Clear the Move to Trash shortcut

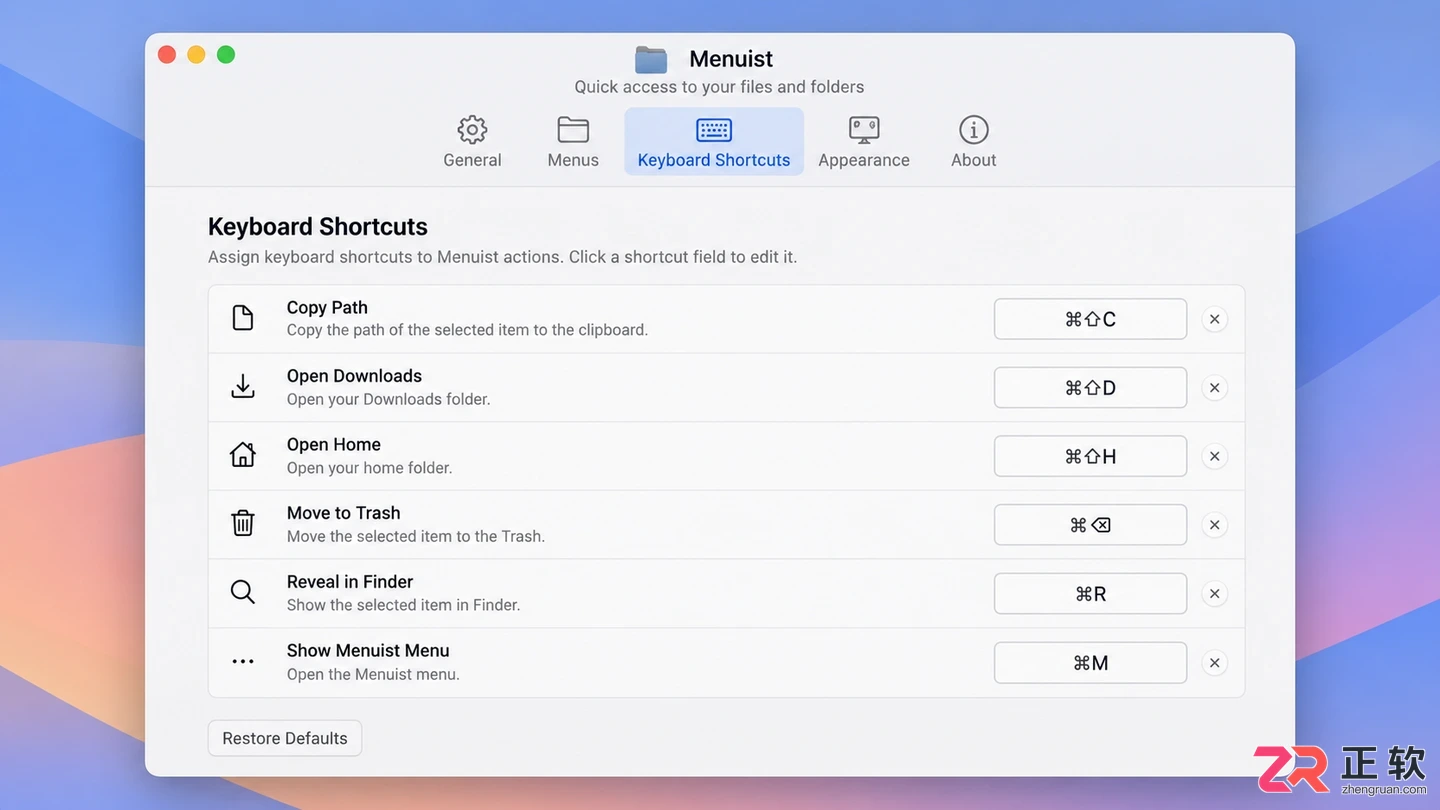[x=1214, y=525]
